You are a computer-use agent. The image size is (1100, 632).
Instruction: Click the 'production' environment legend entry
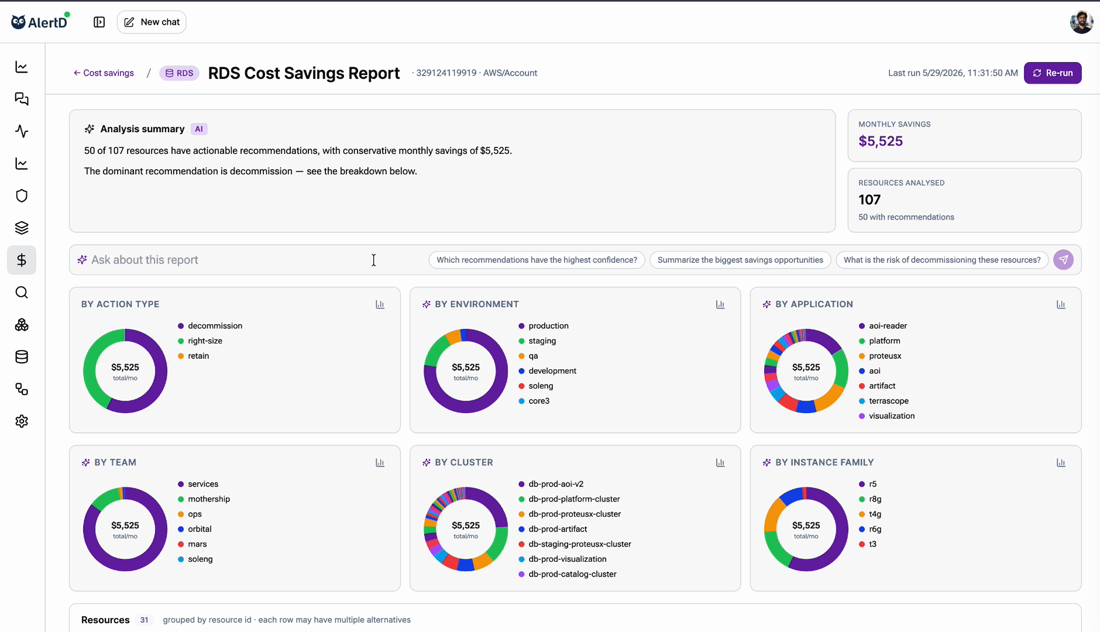point(544,326)
